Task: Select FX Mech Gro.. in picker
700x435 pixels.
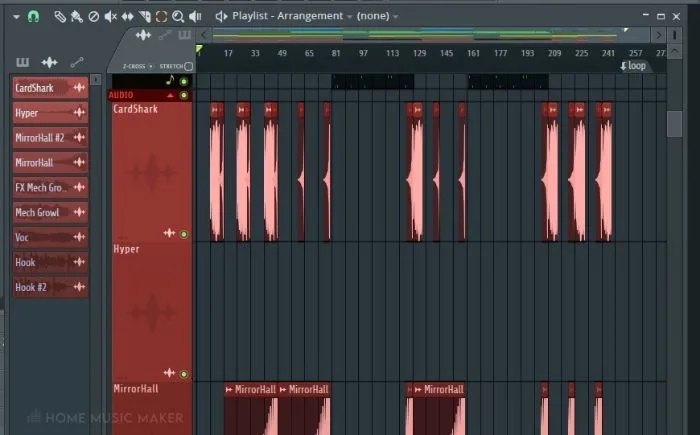Action: (x=50, y=188)
